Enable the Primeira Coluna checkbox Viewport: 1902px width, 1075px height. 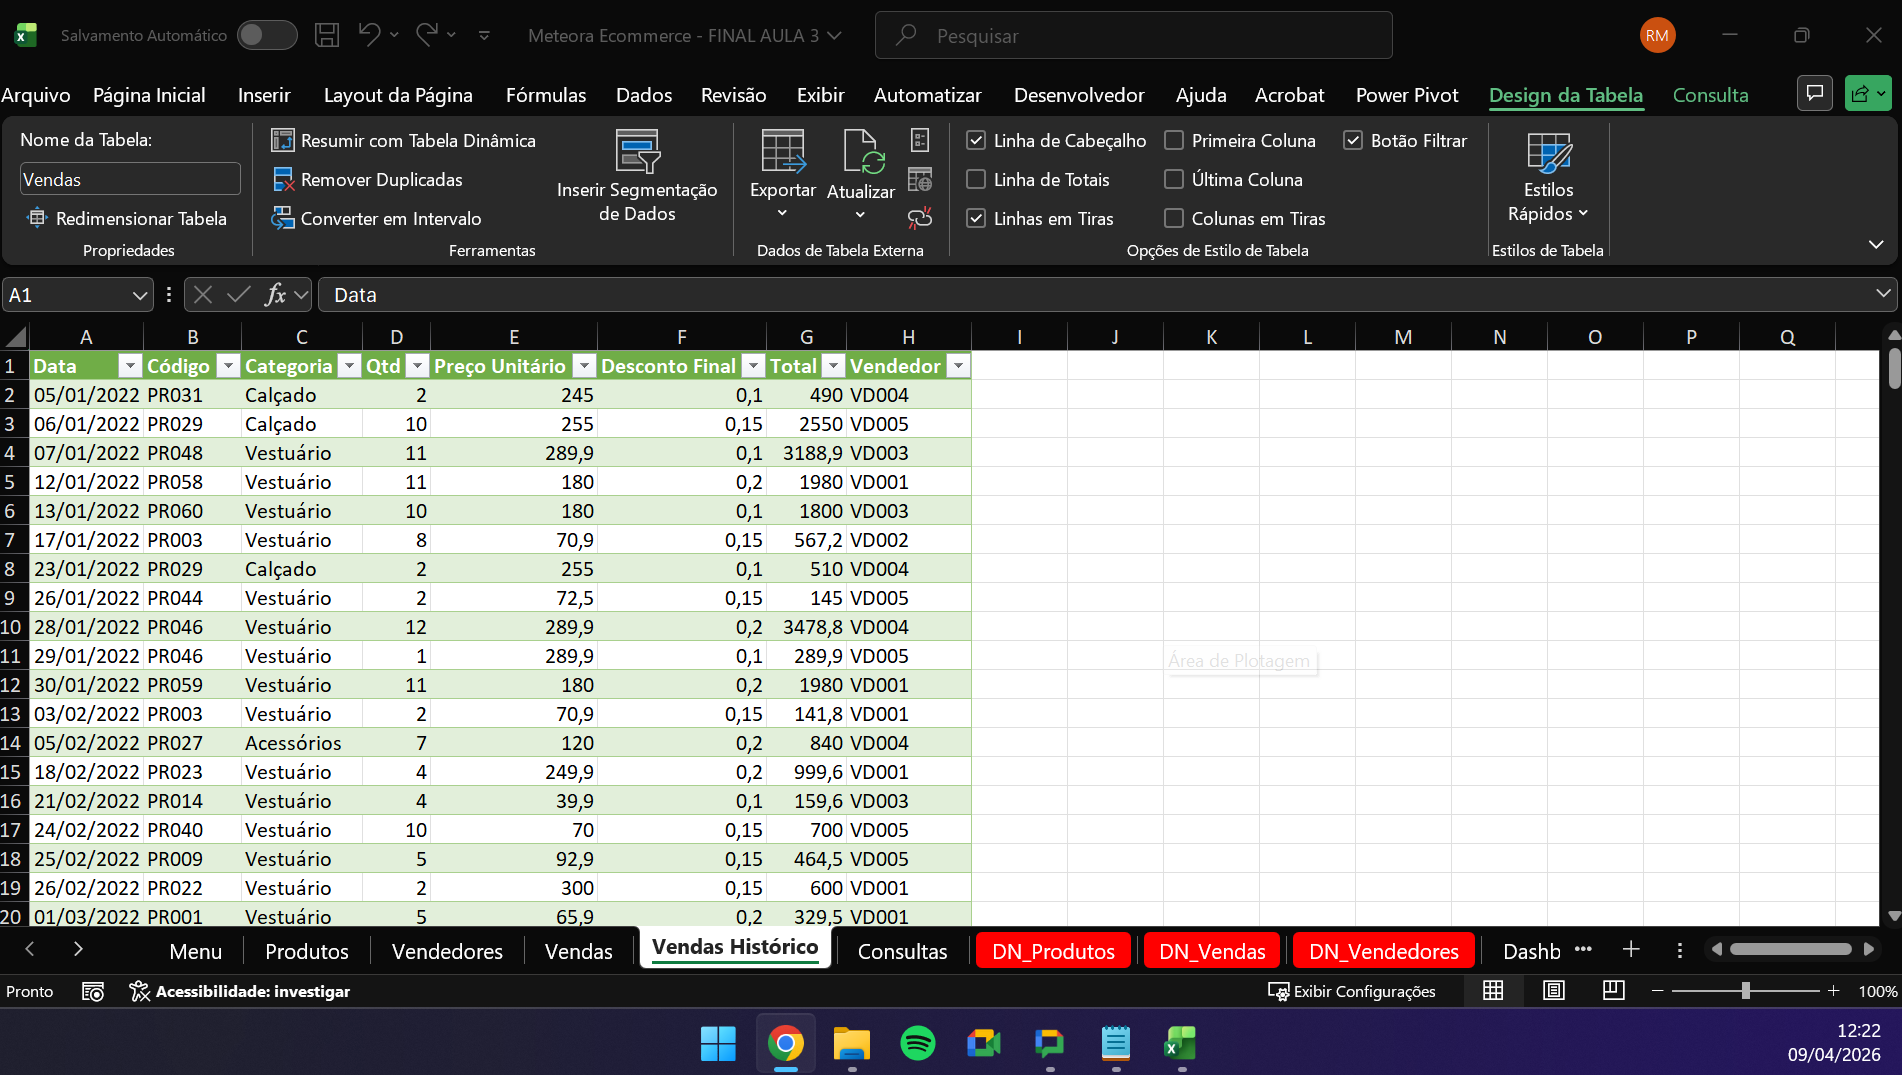[1174, 141]
